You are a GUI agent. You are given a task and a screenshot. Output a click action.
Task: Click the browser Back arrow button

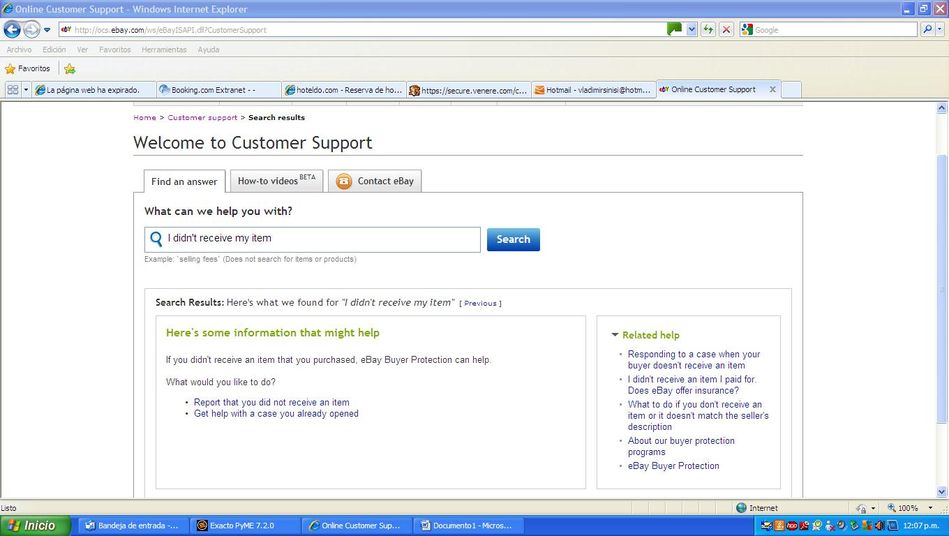pyautogui.click(x=12, y=29)
